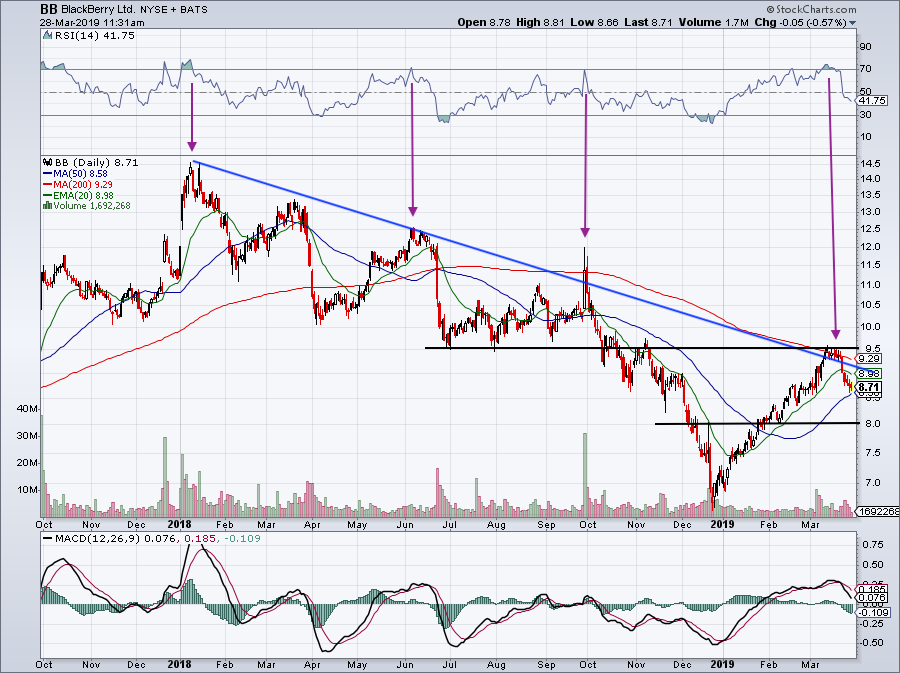Click the green 8.98 price tag on right axis
Viewport: 900px width, 673px height.
(870, 373)
